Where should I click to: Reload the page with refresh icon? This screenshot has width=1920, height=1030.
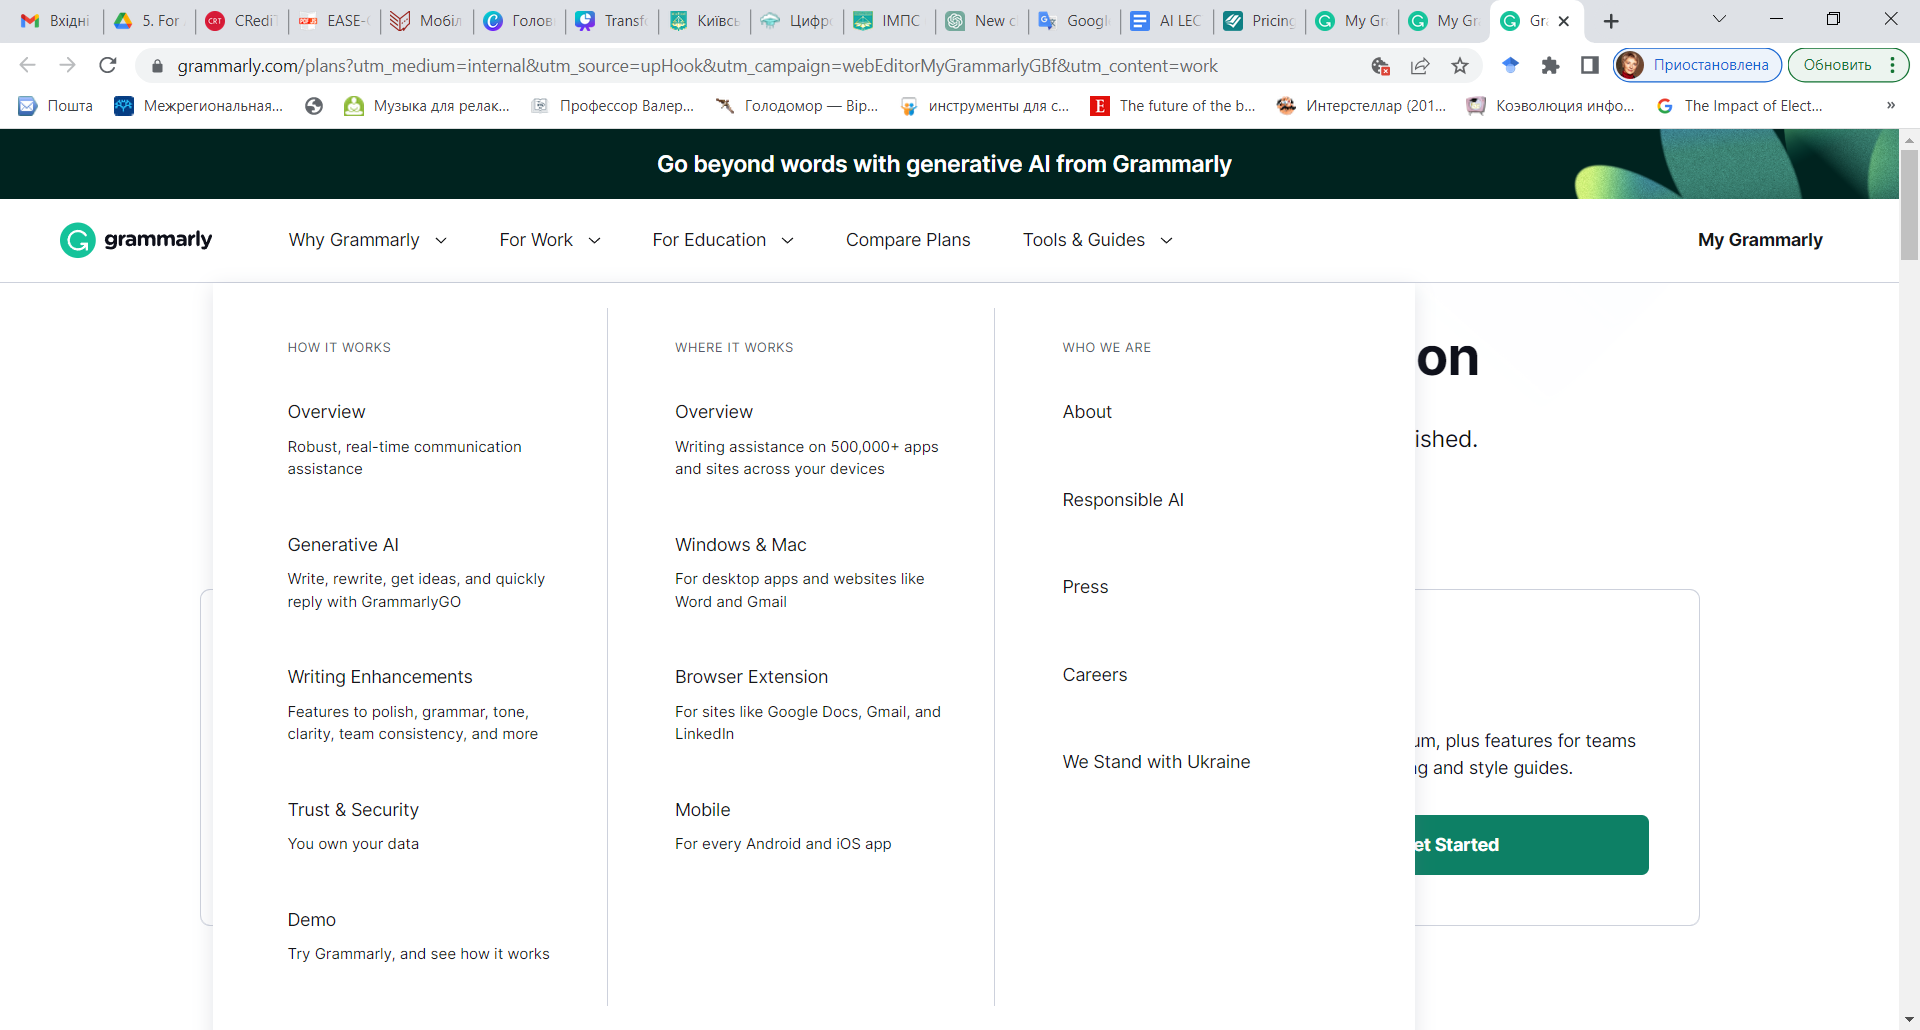click(x=108, y=66)
